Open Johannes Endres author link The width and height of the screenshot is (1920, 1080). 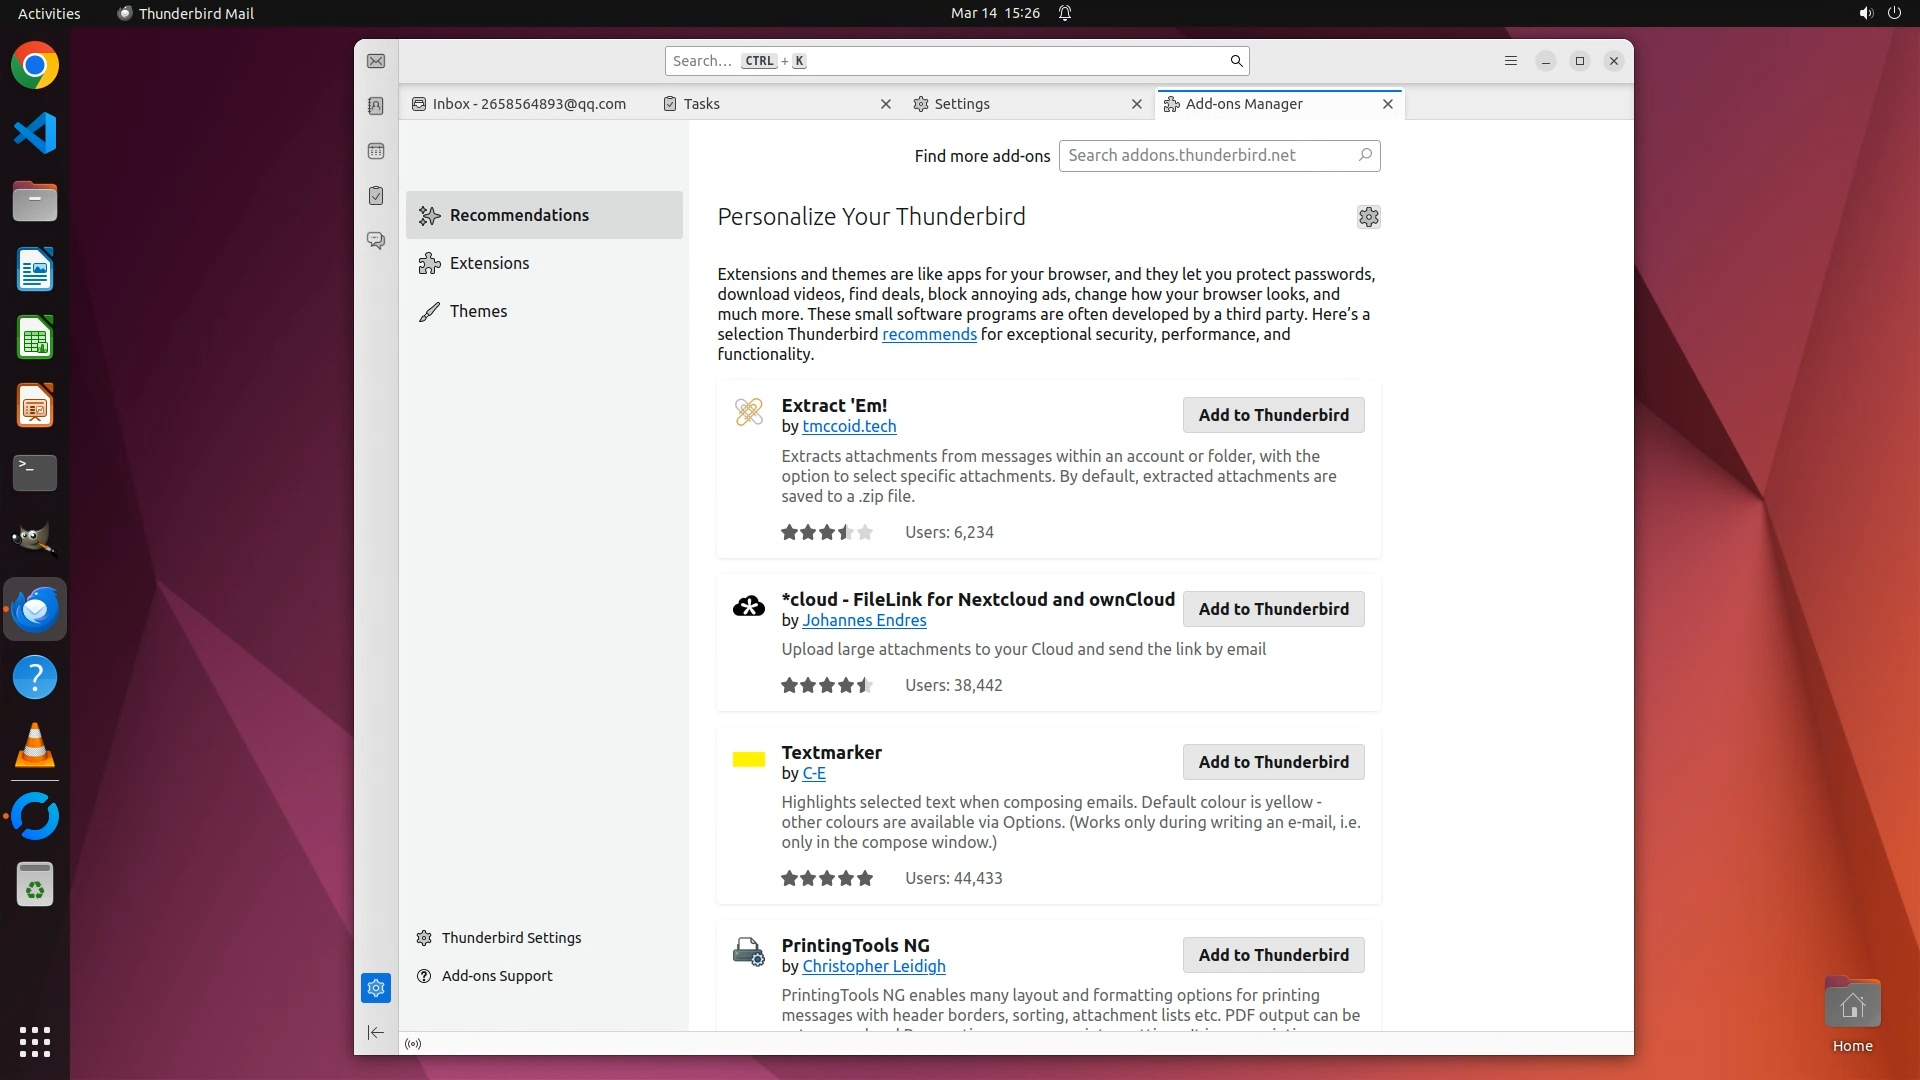coord(864,620)
